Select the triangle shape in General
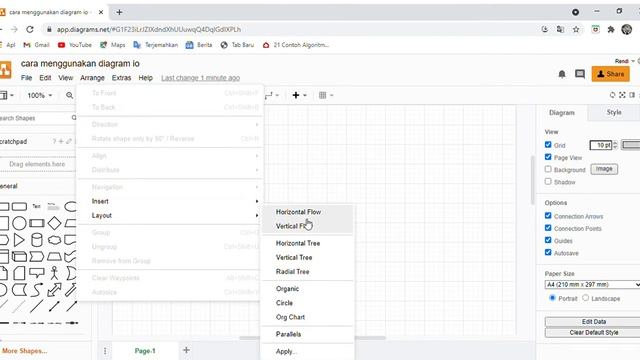The width and height of the screenshot is (640, 360). click(19, 240)
